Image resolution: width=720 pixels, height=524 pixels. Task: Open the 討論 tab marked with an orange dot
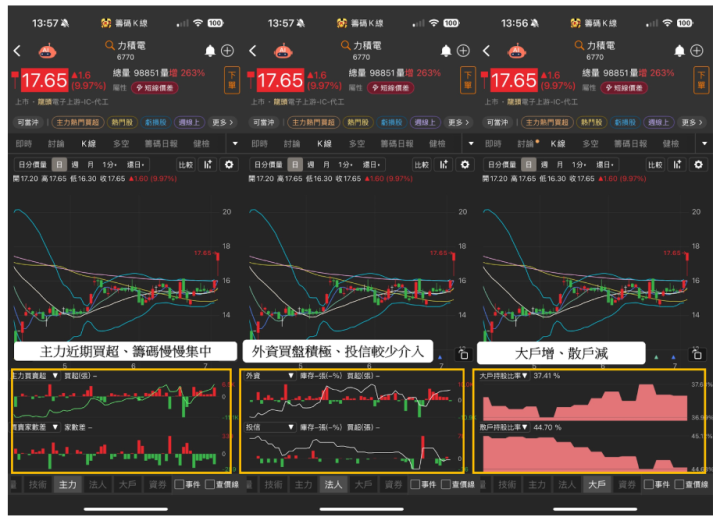pos(528,144)
